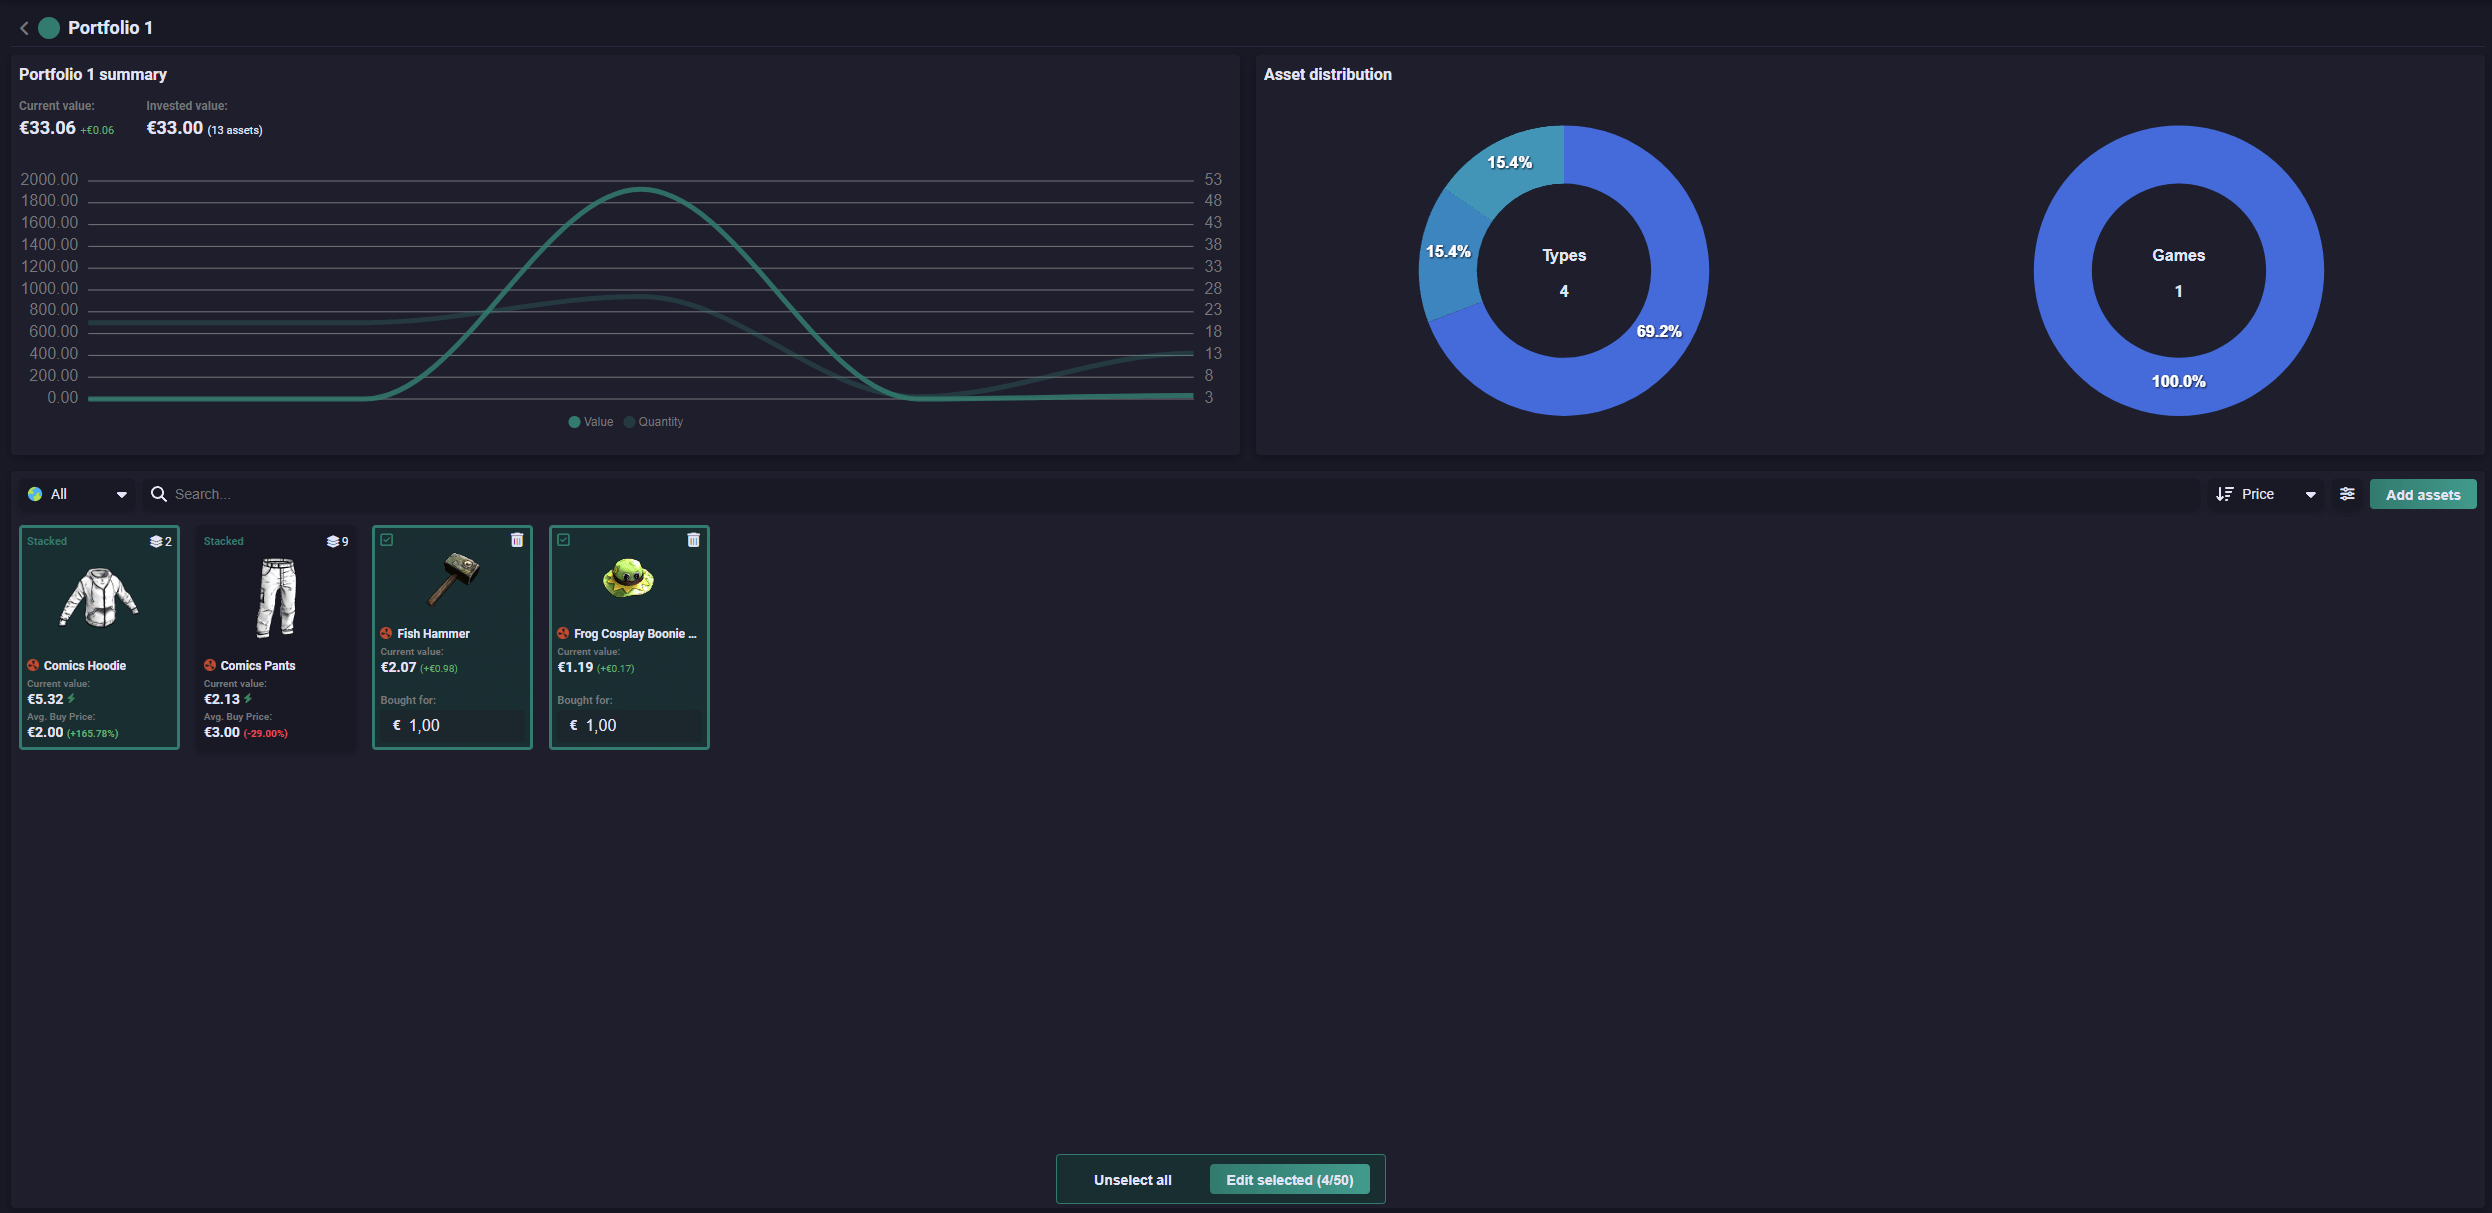Delete the Fish Hammer asset via trash icon

517,540
